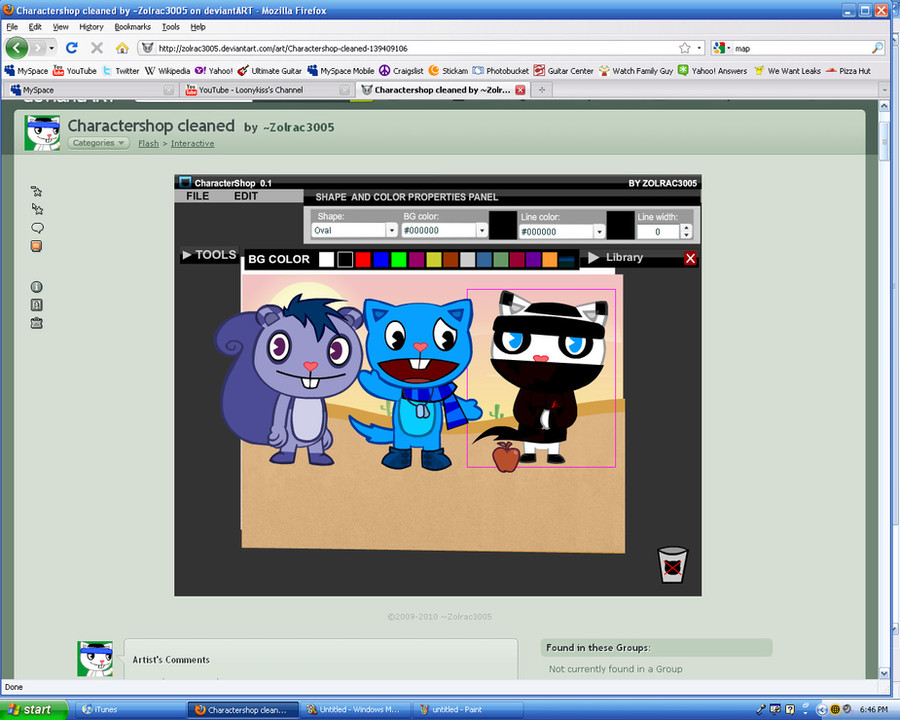
Task: Click the second star icon in deviation sidebar
Action: pyautogui.click(x=37, y=209)
